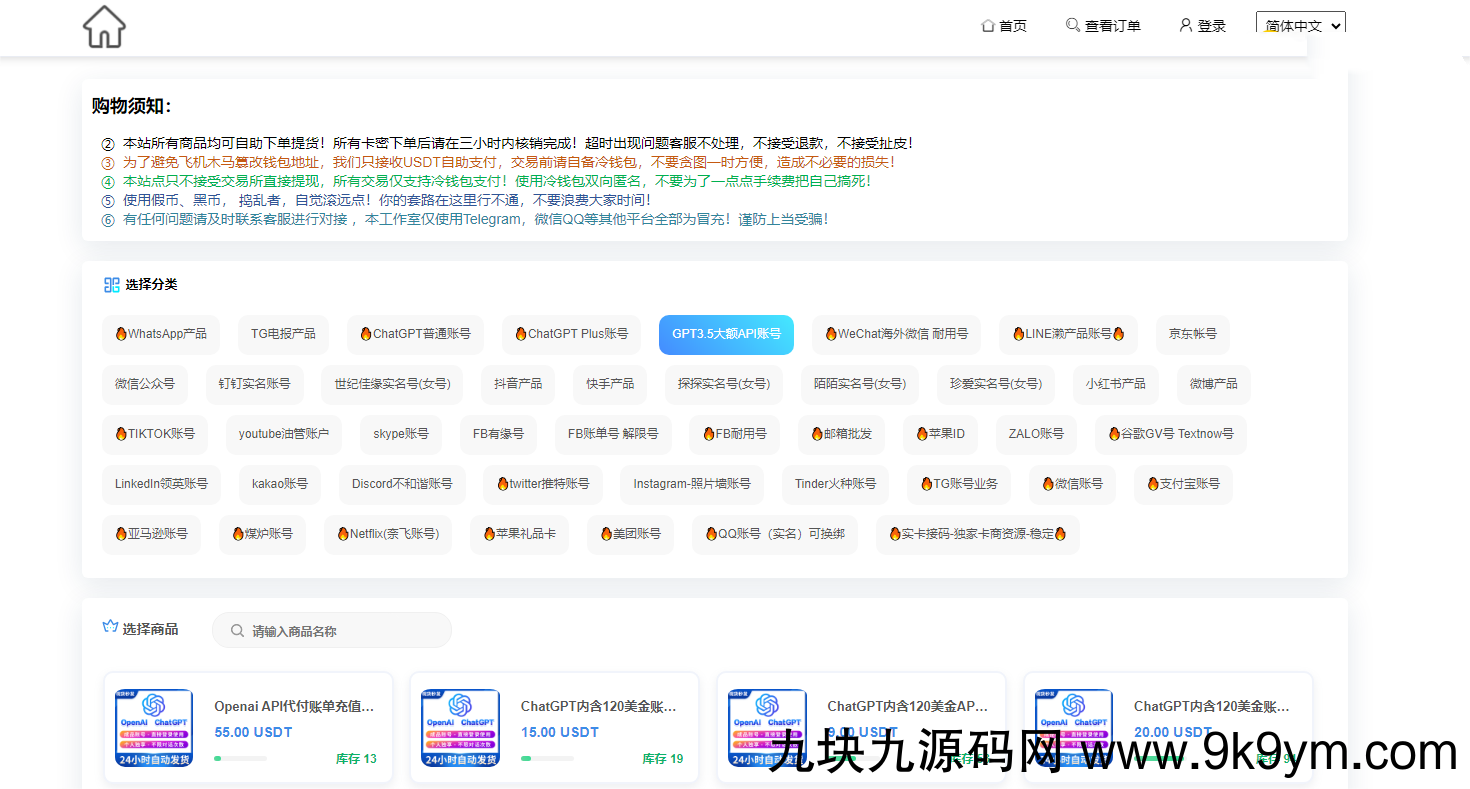Click the house logo in the header

click(104, 27)
